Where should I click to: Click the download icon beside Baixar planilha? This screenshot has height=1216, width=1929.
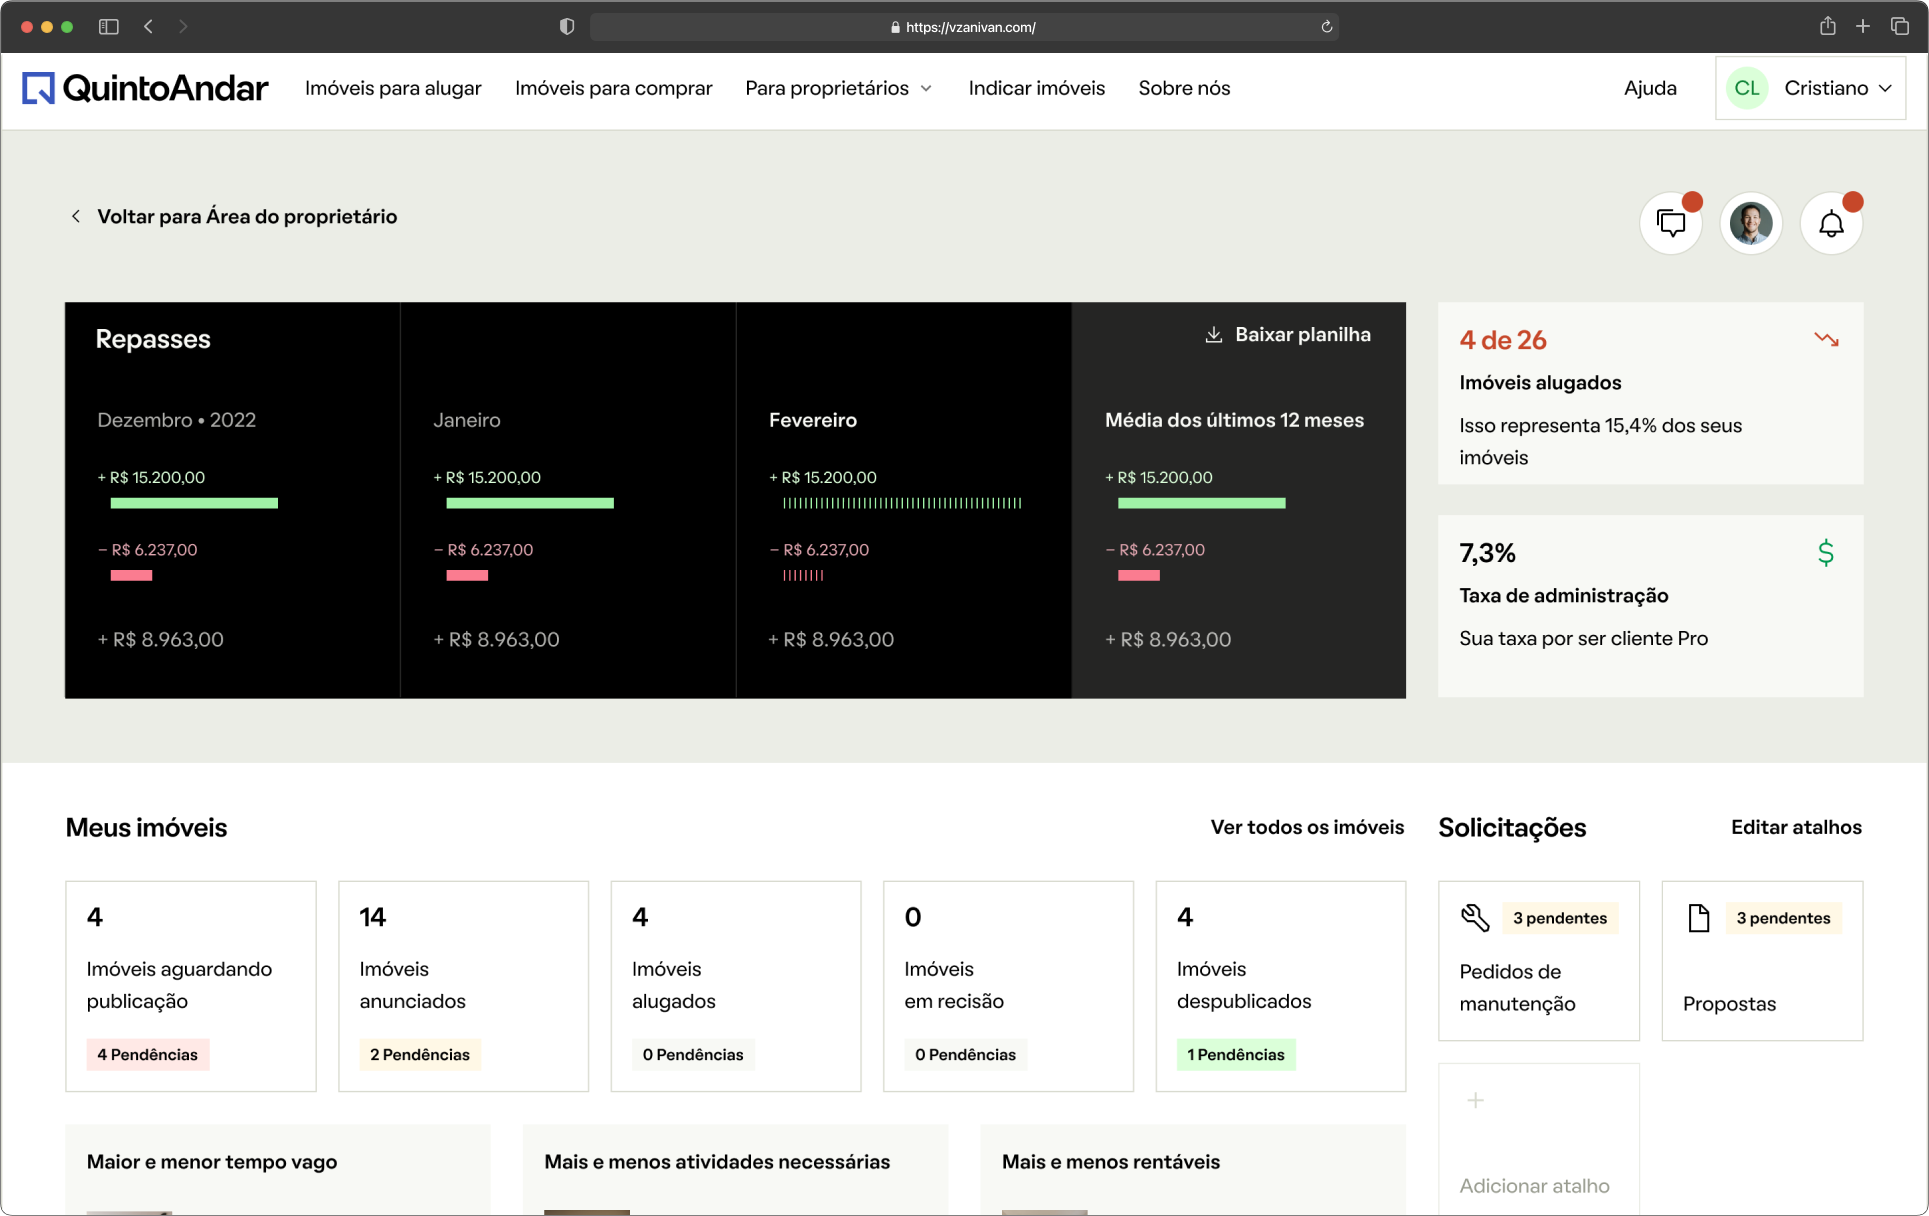pos(1214,335)
